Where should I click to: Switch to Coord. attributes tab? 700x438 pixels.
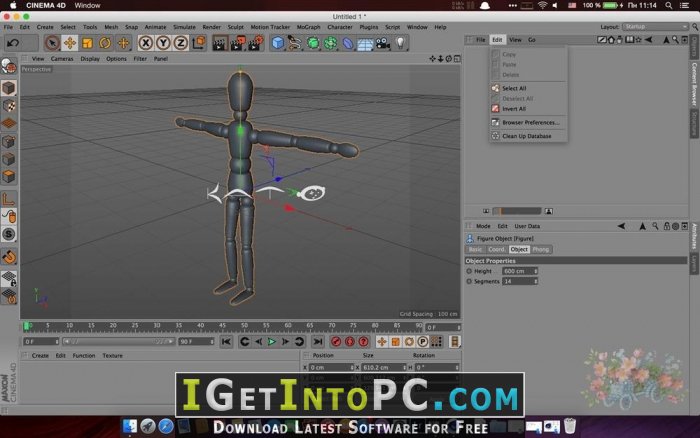[x=496, y=250]
